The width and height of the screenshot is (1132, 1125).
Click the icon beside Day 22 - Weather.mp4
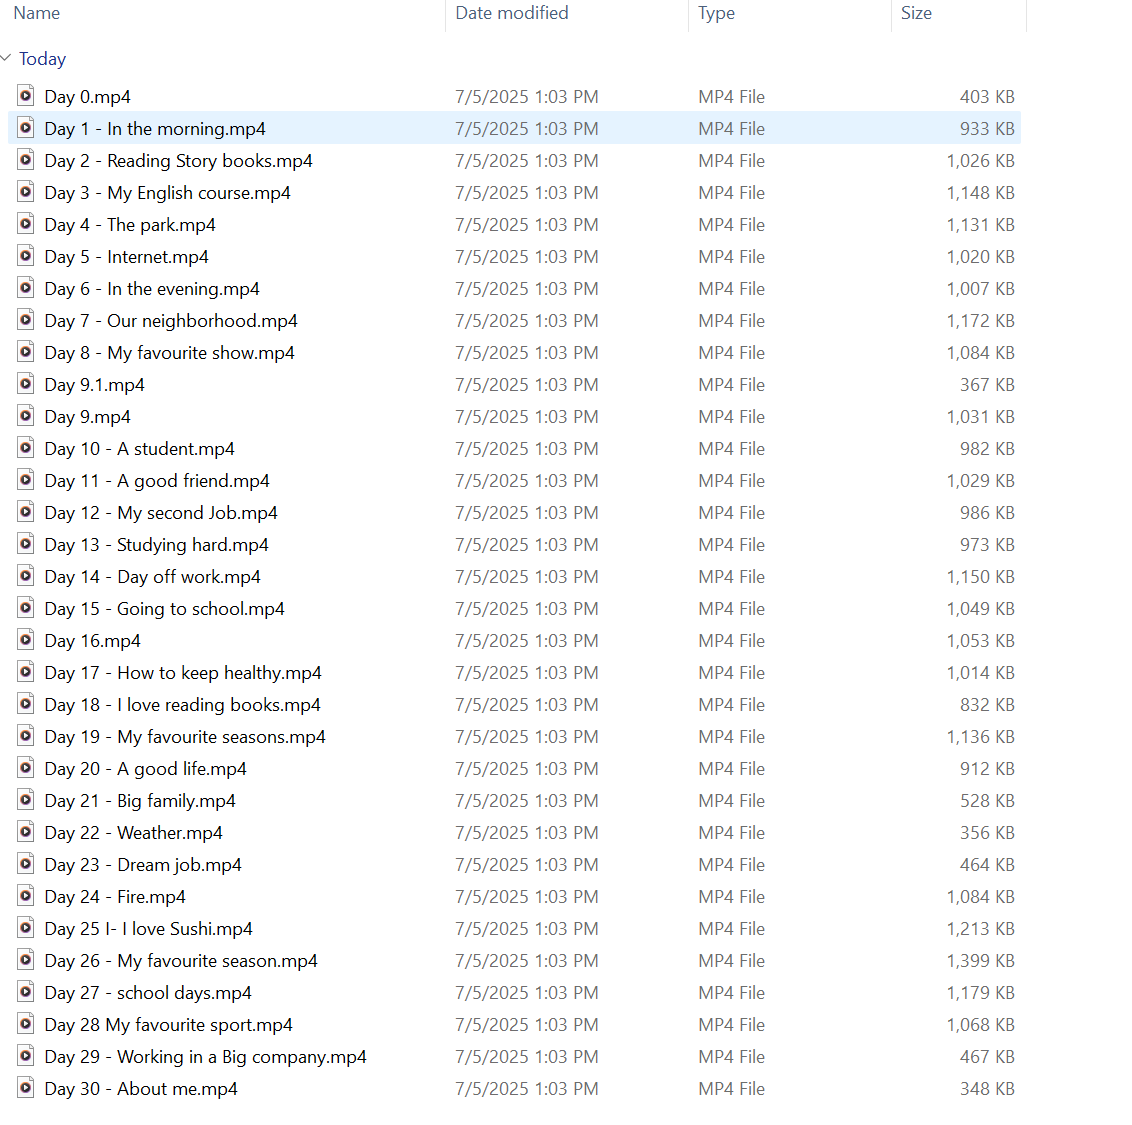pos(26,832)
